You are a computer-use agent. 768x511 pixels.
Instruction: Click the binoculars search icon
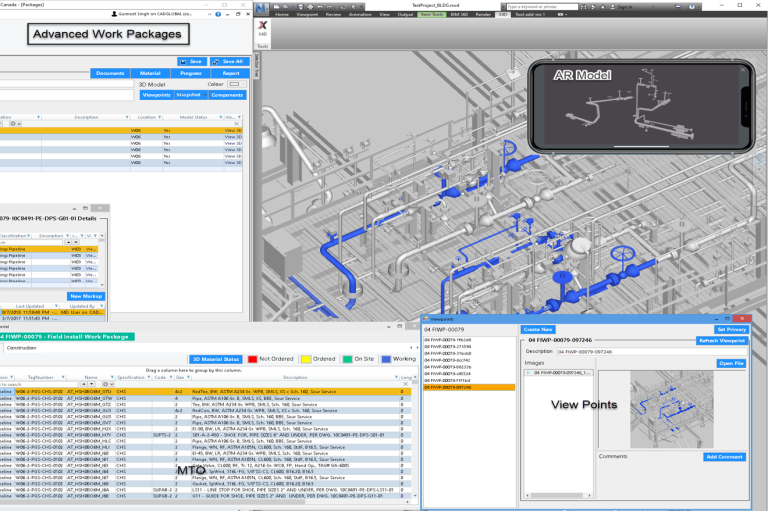point(583,7)
